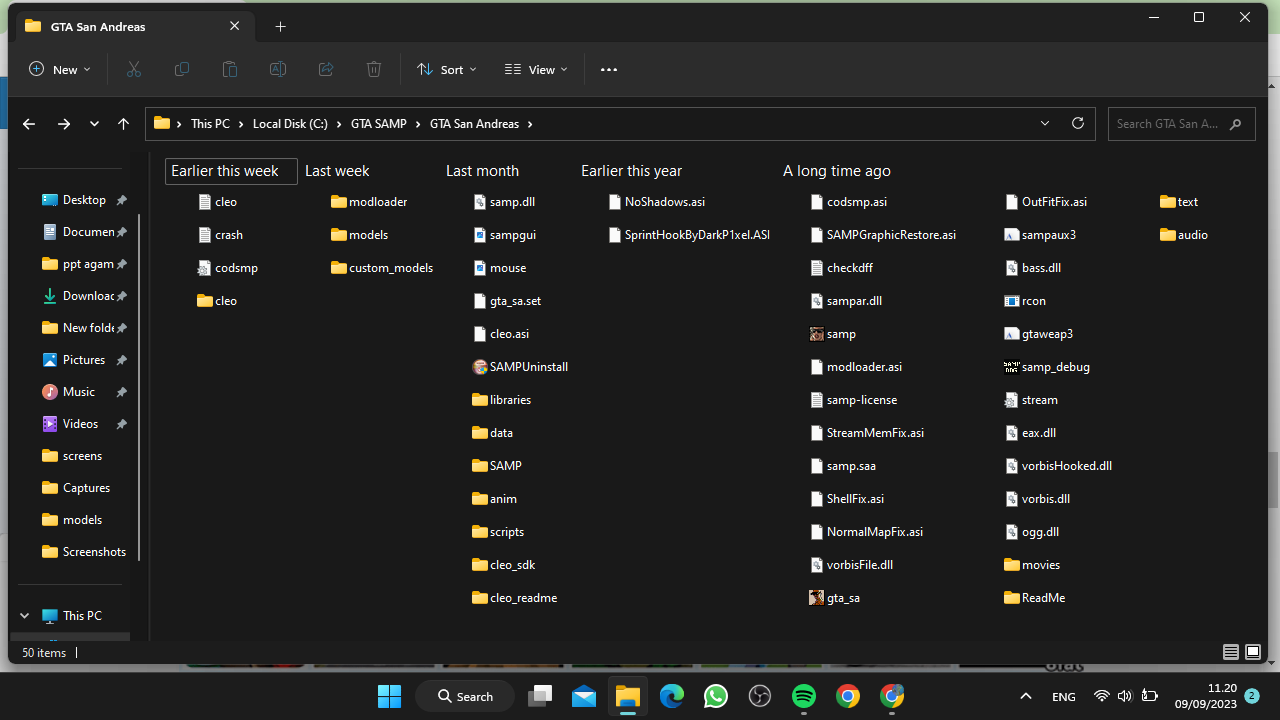The height and width of the screenshot is (720, 1280).
Task: Open Screenshots folder in sidebar
Action: click(x=85, y=552)
